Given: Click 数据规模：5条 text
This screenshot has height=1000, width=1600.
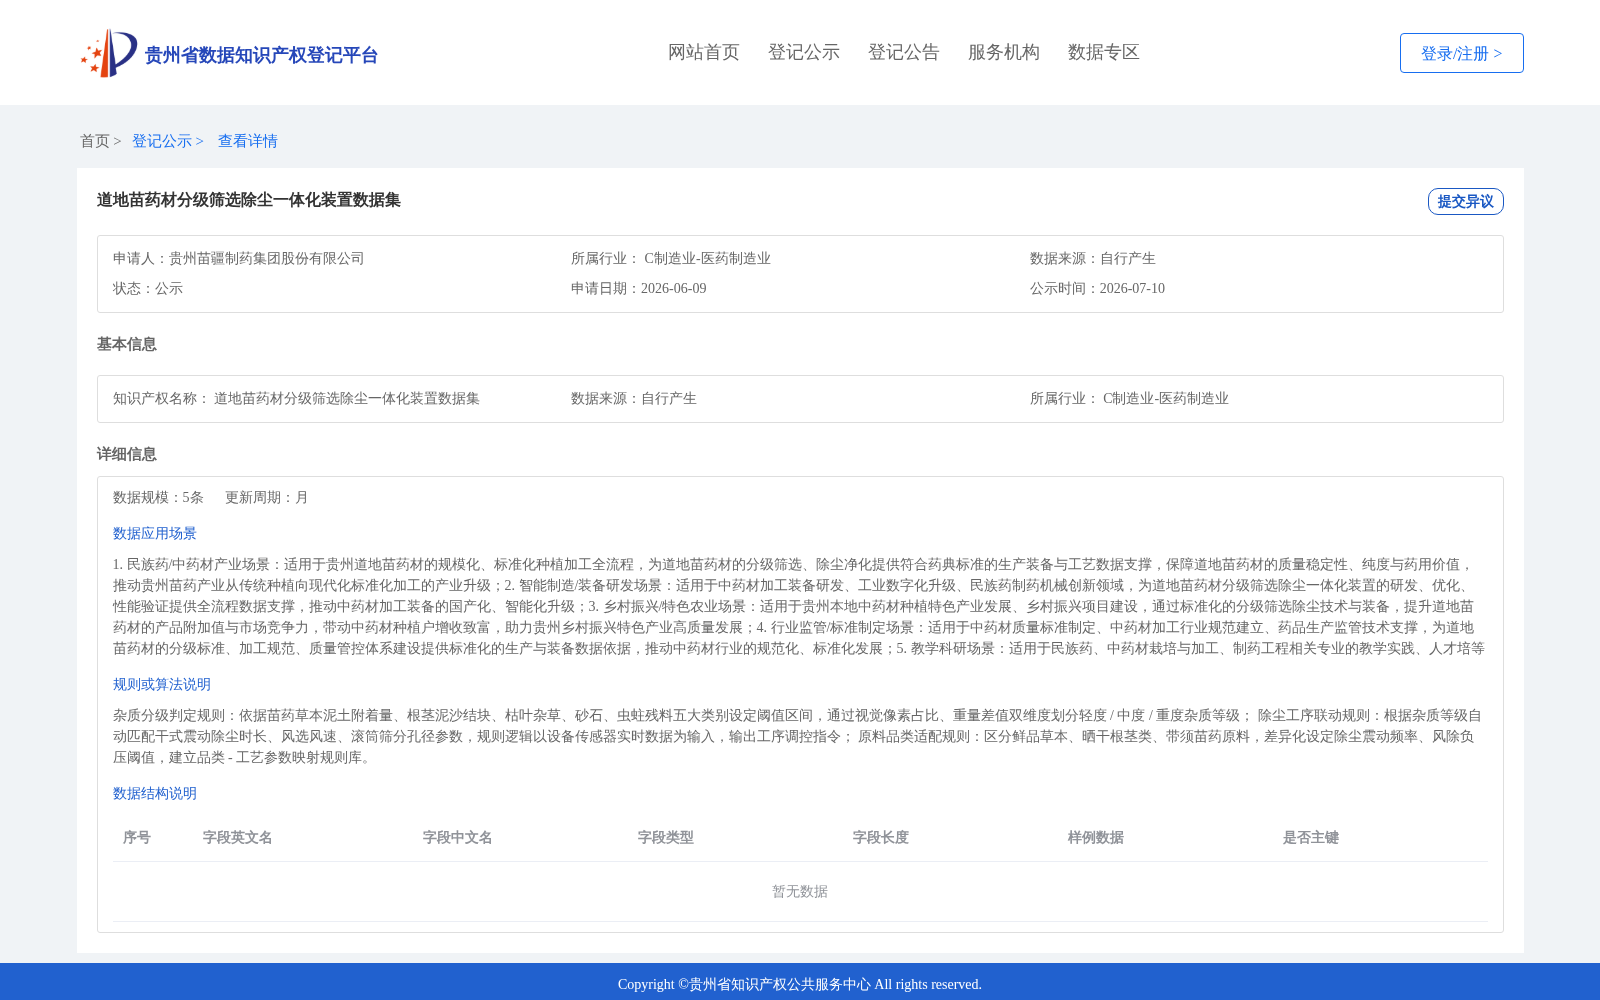Looking at the screenshot, I should click(158, 497).
